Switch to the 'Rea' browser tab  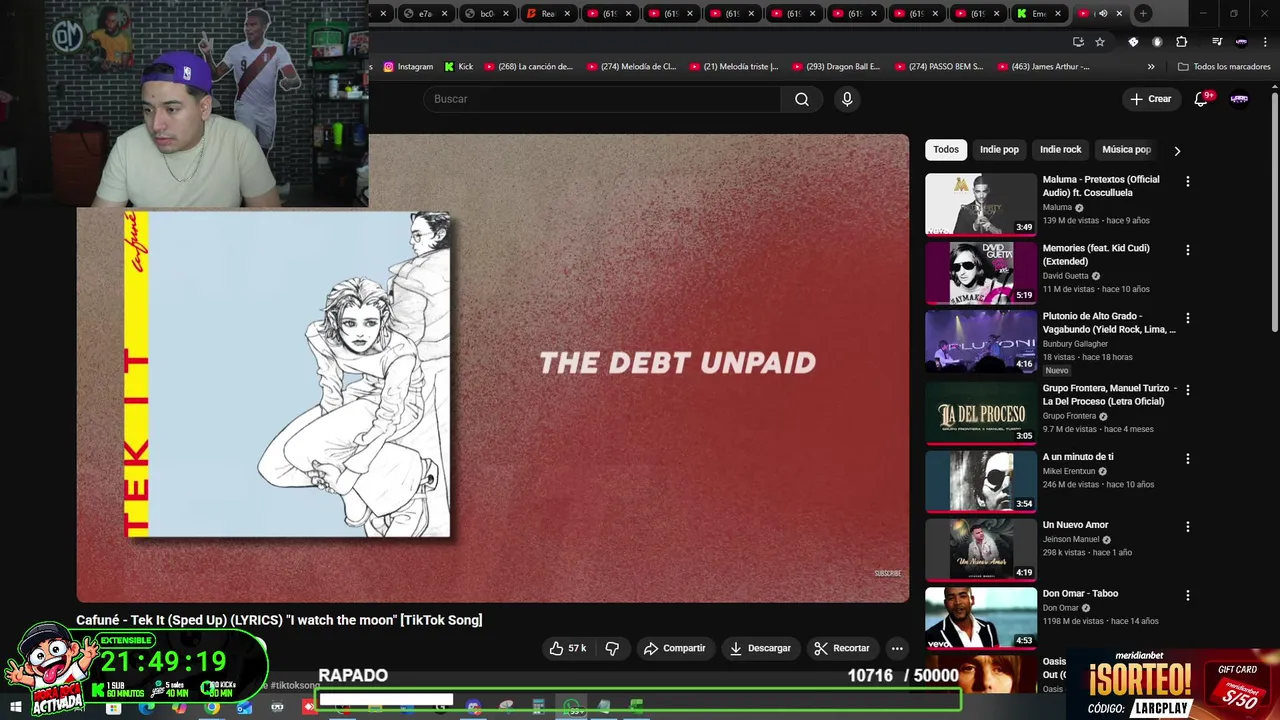click(x=548, y=13)
